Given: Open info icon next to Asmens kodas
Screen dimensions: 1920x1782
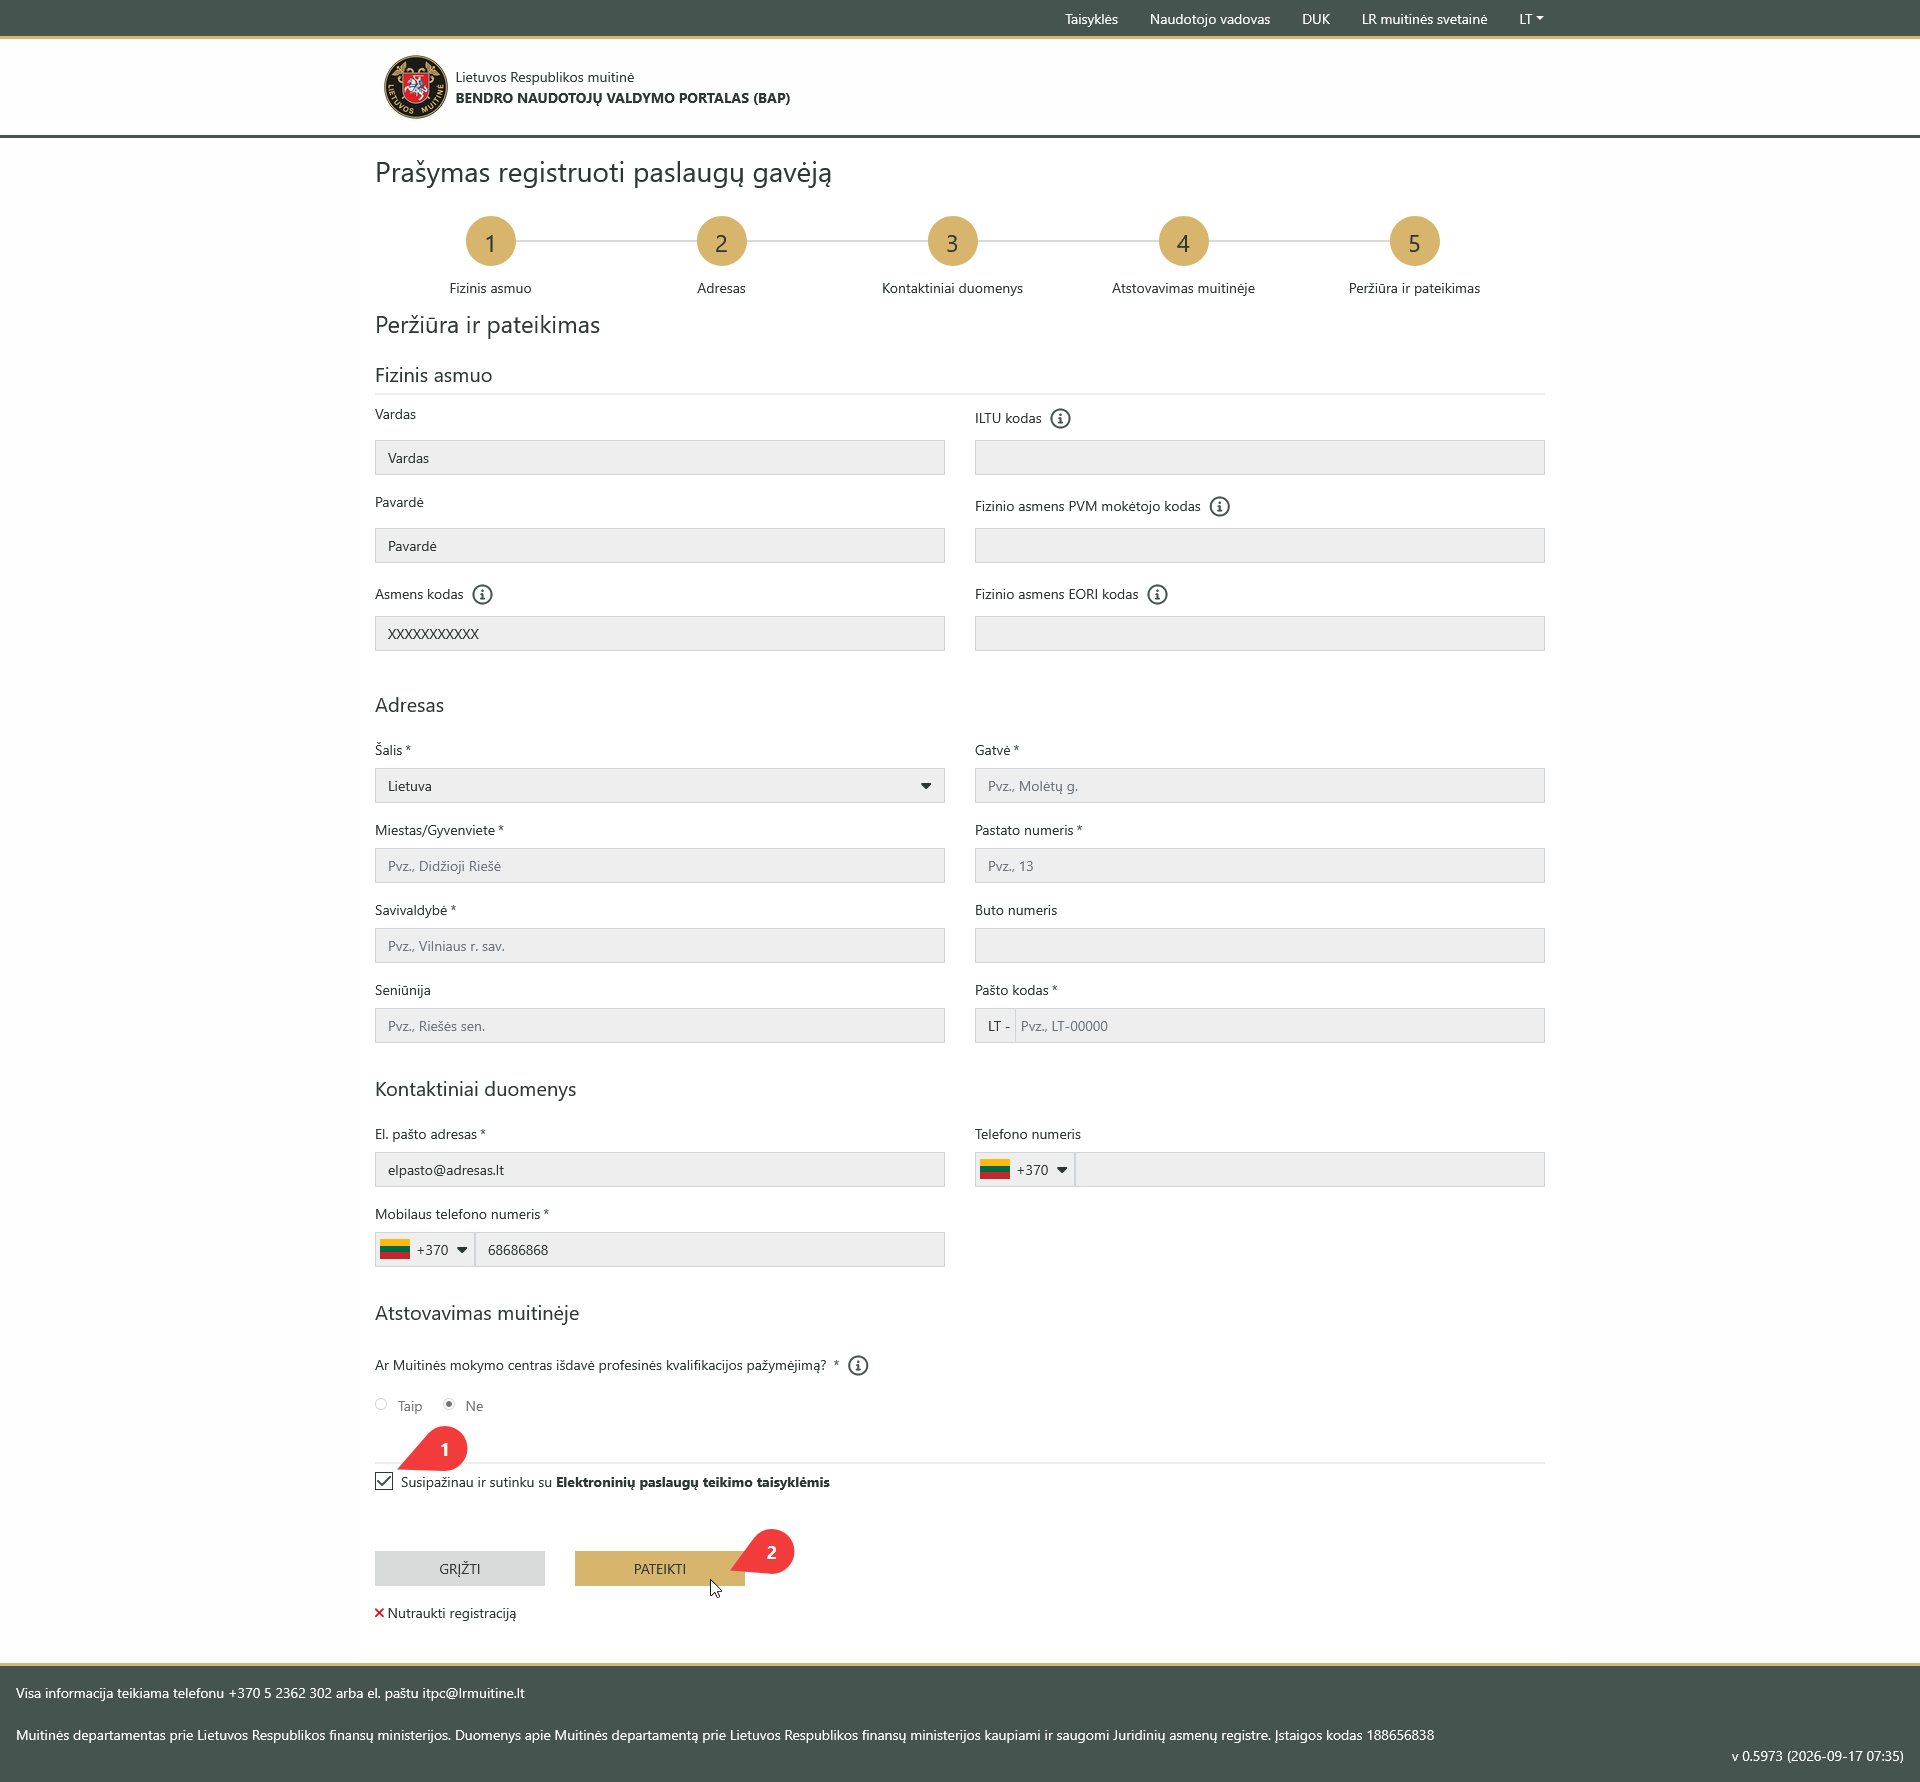Looking at the screenshot, I should (x=482, y=595).
